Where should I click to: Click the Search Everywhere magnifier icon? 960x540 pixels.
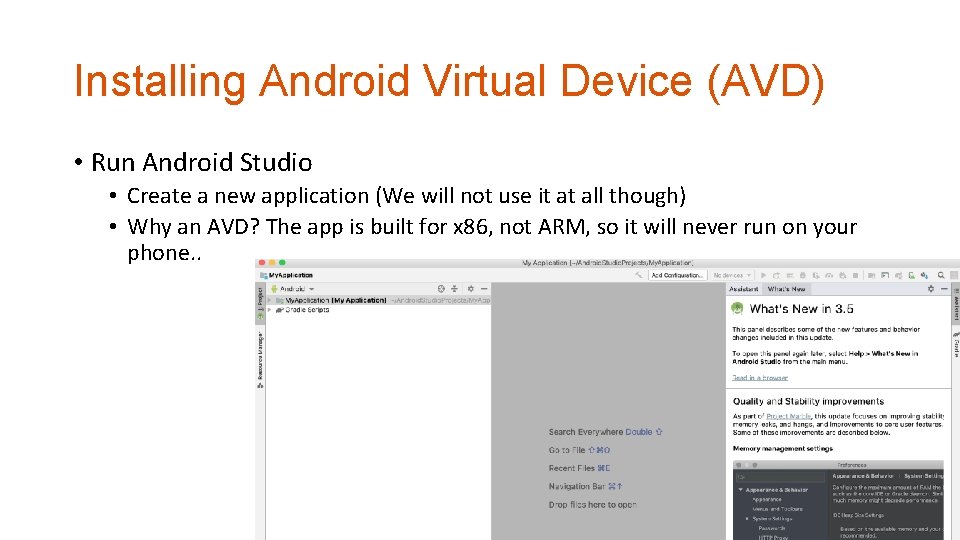(941, 276)
